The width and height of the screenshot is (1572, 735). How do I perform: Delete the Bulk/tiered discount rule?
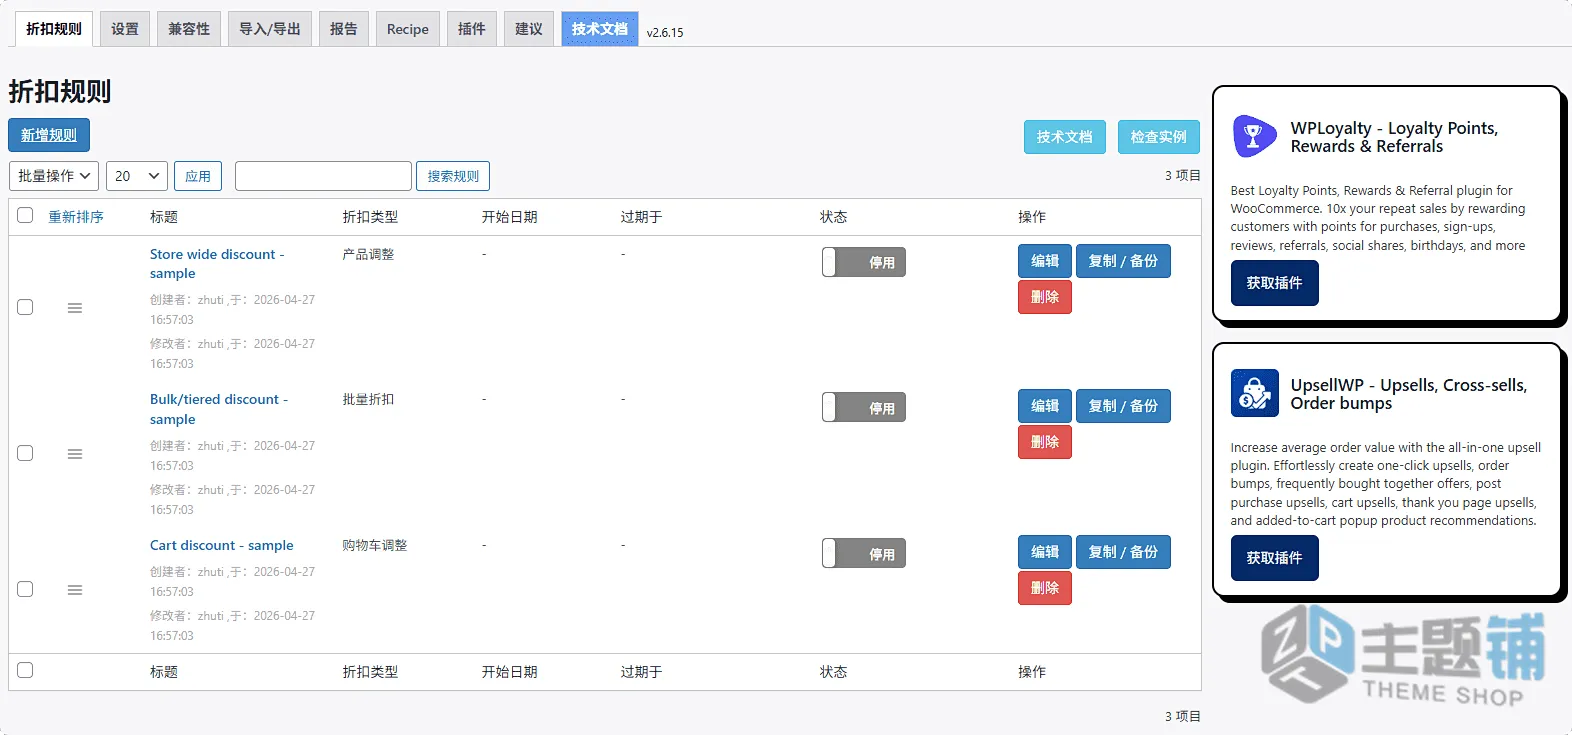pyautogui.click(x=1045, y=442)
